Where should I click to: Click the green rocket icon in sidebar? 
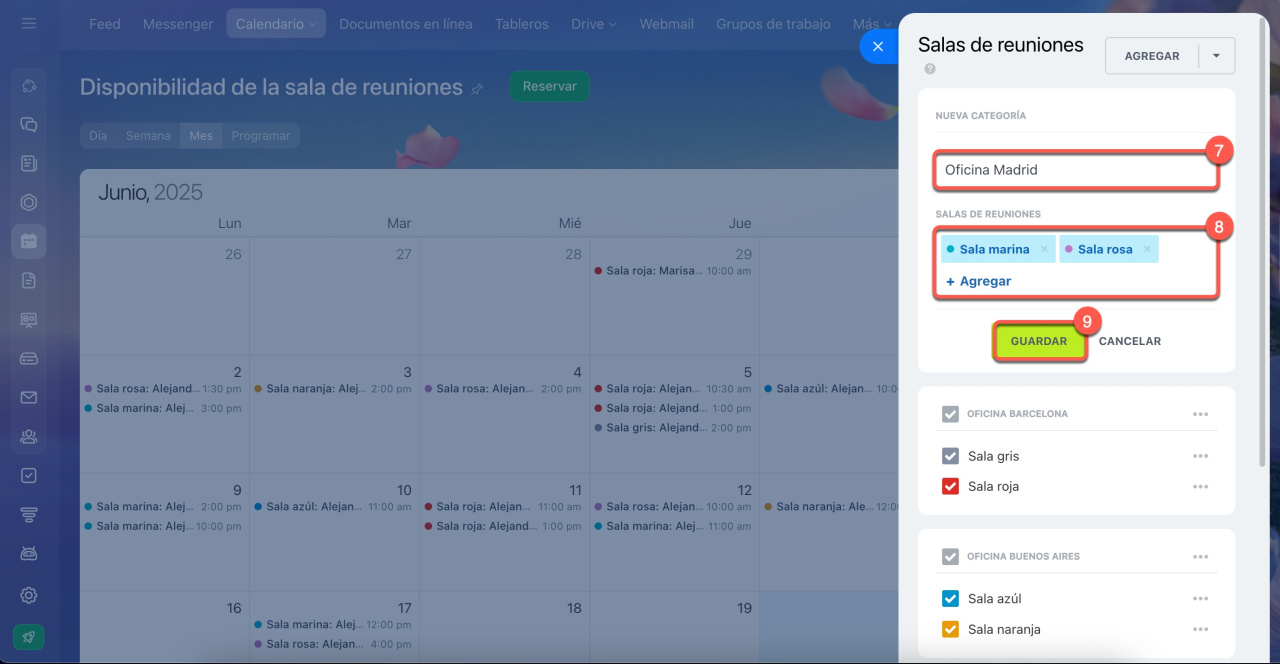pos(29,637)
